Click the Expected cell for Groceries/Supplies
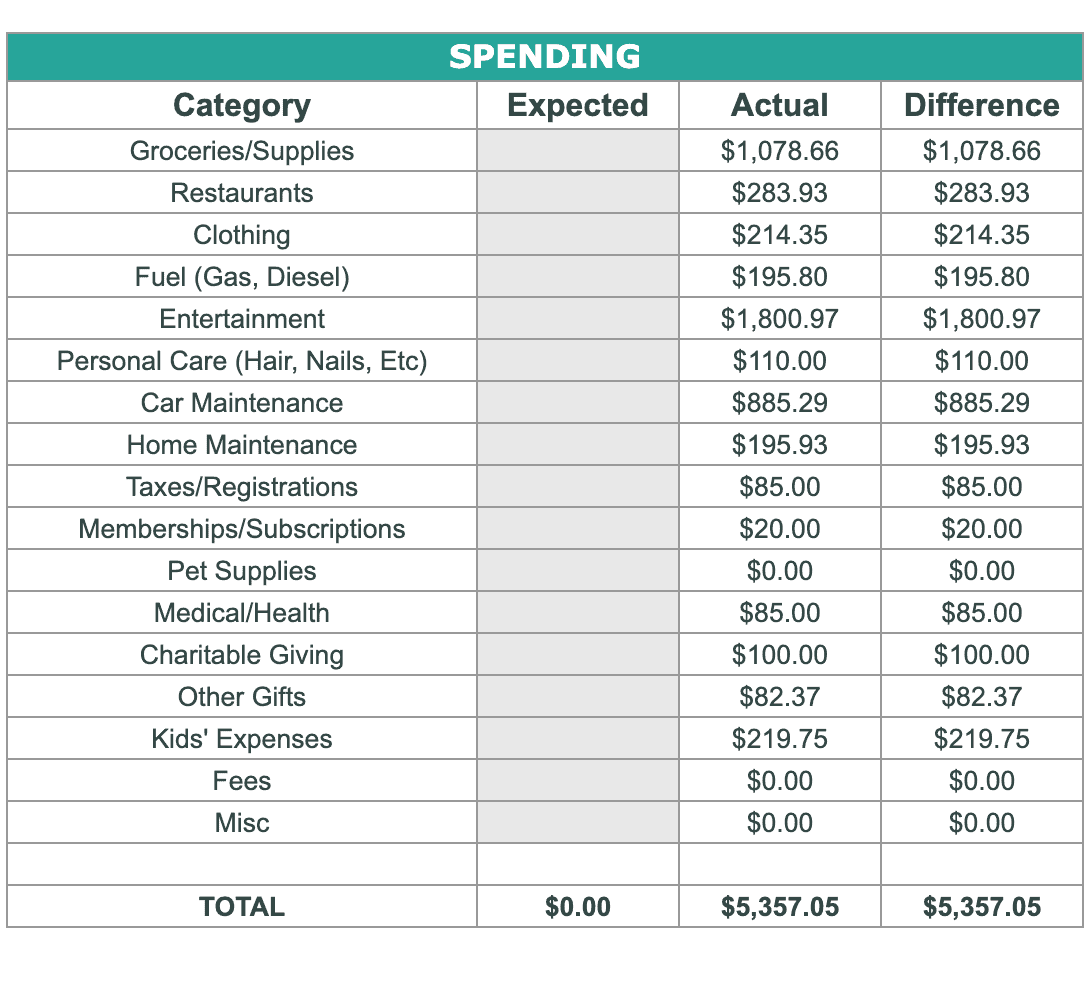The height and width of the screenshot is (988, 1088). pyautogui.click(x=577, y=151)
